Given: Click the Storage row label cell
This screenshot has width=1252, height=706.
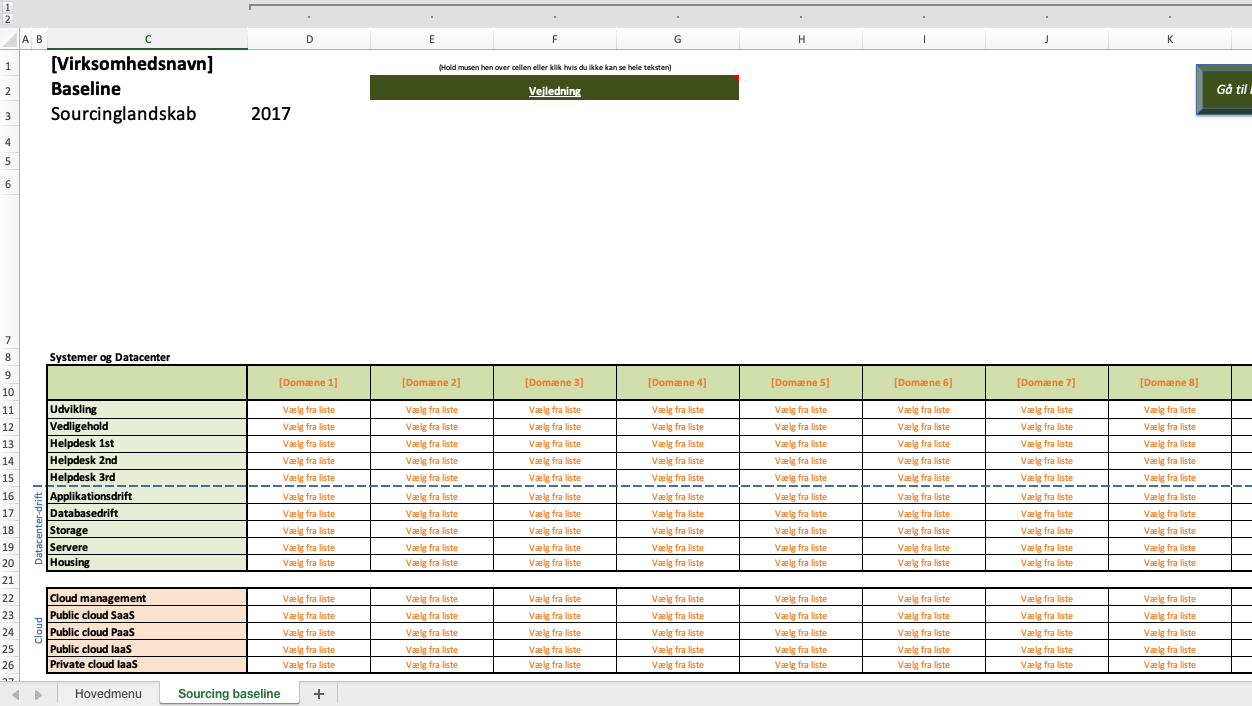Looking at the screenshot, I should click(146, 531).
